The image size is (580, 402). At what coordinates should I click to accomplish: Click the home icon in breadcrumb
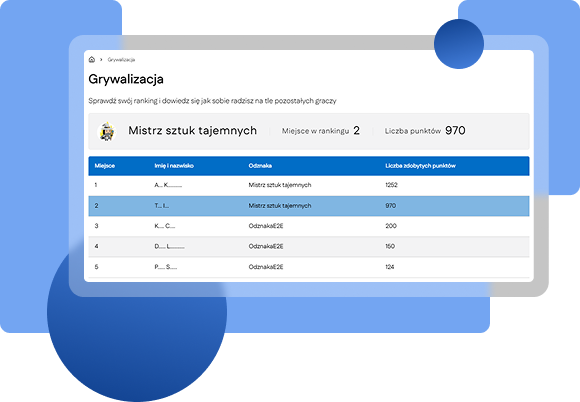tap(92, 60)
